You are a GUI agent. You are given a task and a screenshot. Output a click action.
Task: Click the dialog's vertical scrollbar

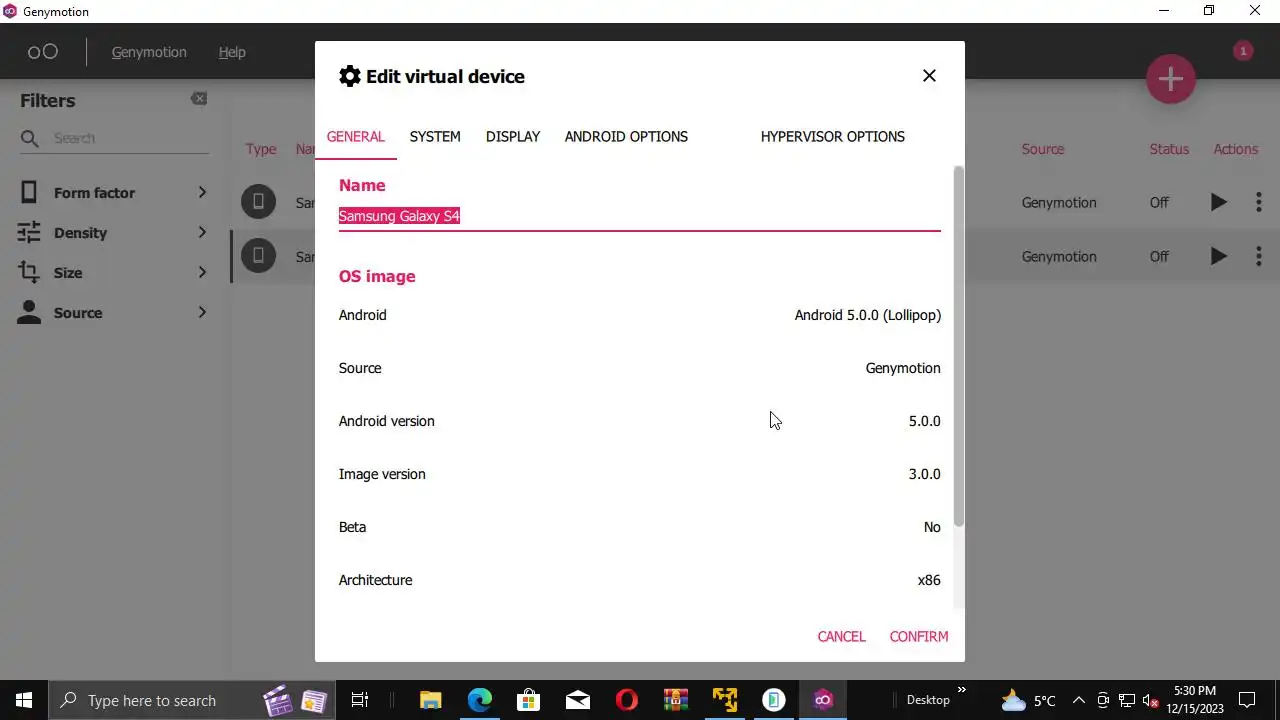point(958,346)
